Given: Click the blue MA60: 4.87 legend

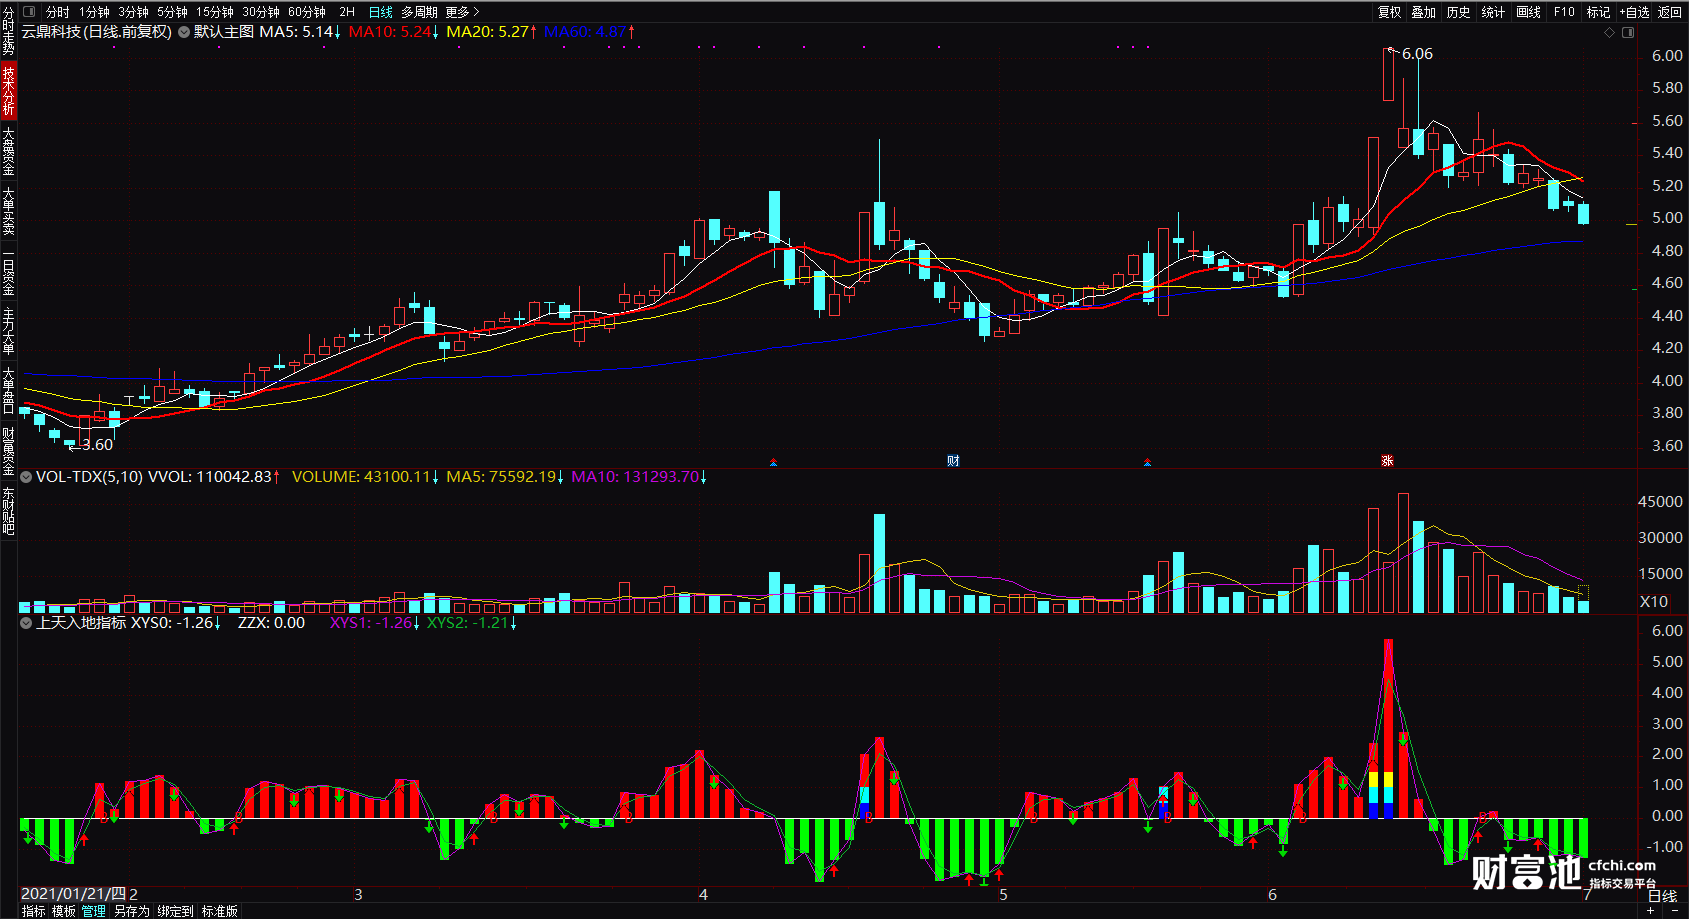Looking at the screenshot, I should click(x=590, y=32).
